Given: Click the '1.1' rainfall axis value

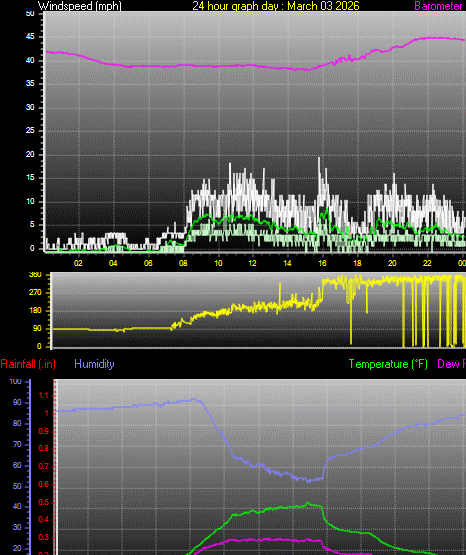Looking at the screenshot, I should [x=43, y=396].
